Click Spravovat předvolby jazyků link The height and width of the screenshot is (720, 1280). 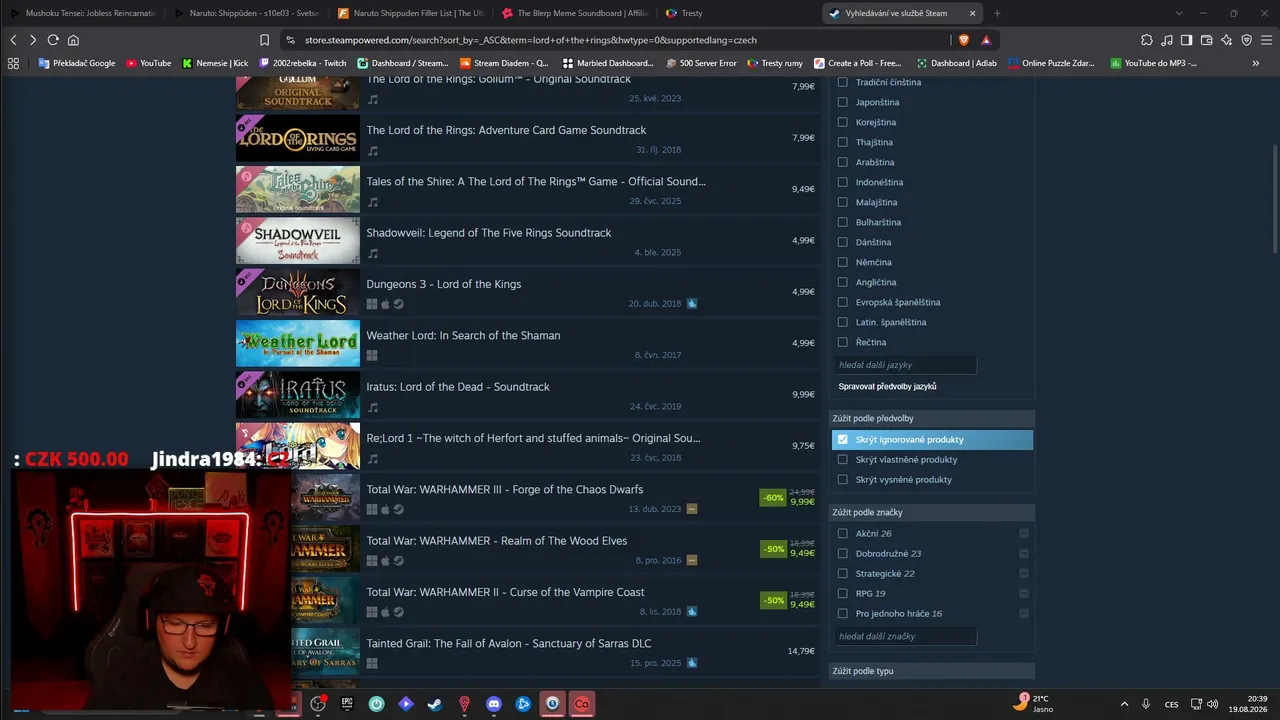[887, 386]
